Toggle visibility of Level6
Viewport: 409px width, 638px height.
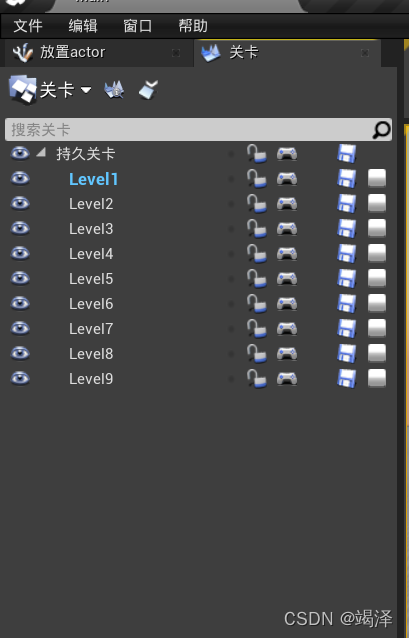(20, 303)
